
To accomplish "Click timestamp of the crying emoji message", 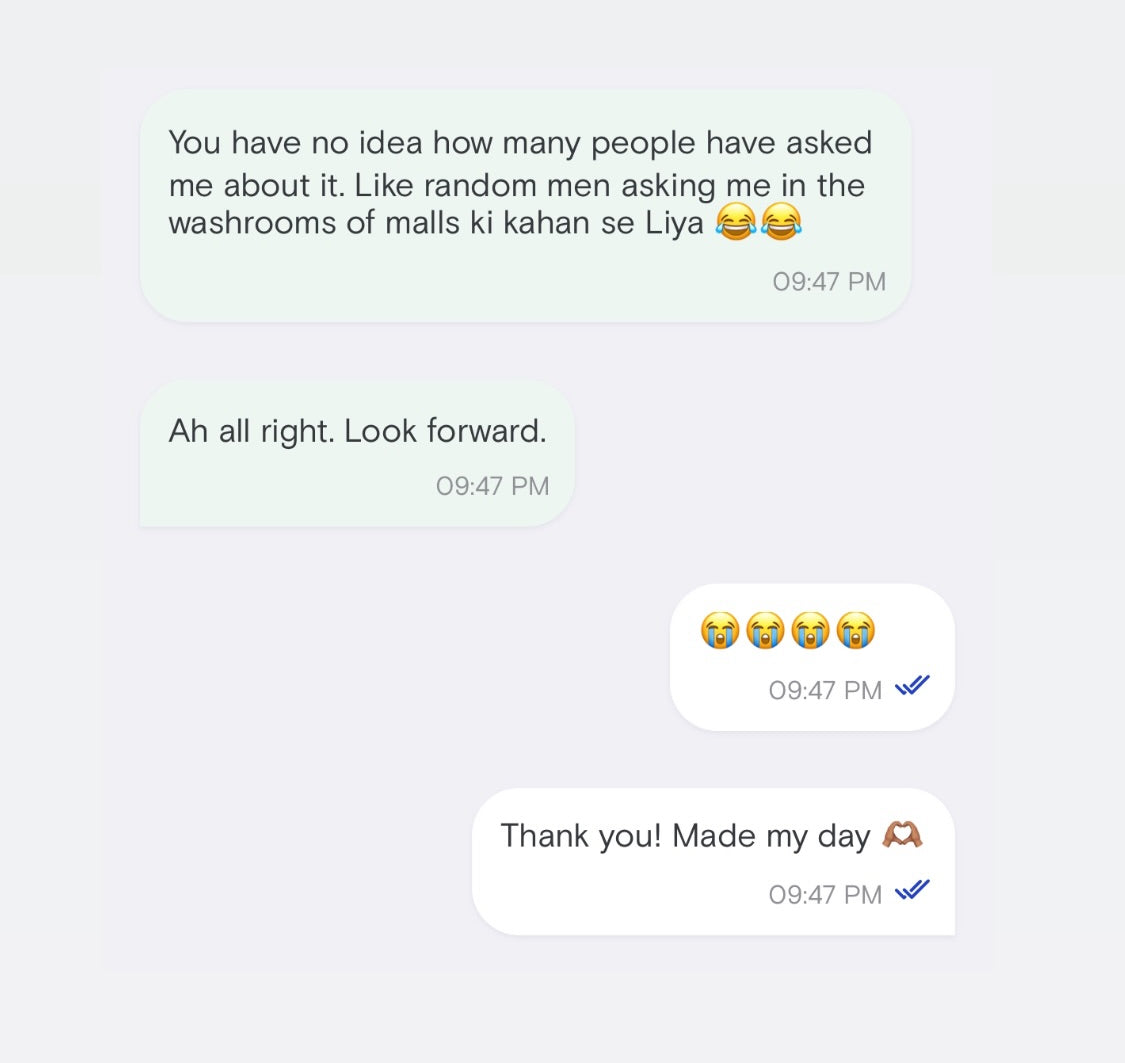I will [825, 690].
